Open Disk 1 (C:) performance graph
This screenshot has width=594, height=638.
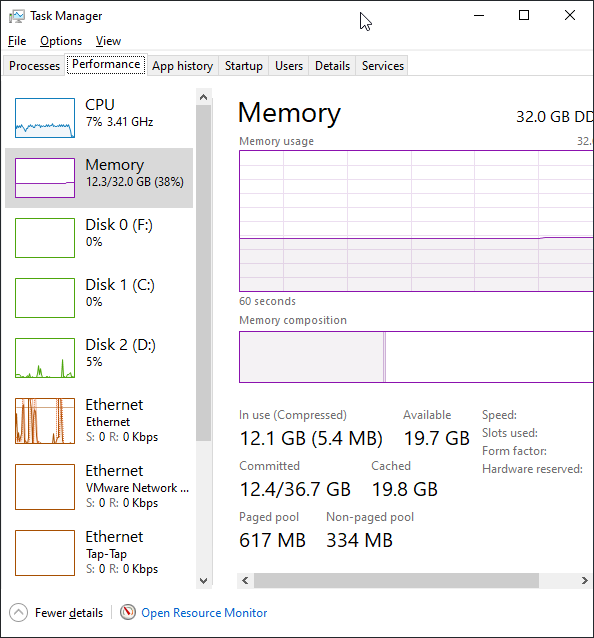[x=45, y=298]
